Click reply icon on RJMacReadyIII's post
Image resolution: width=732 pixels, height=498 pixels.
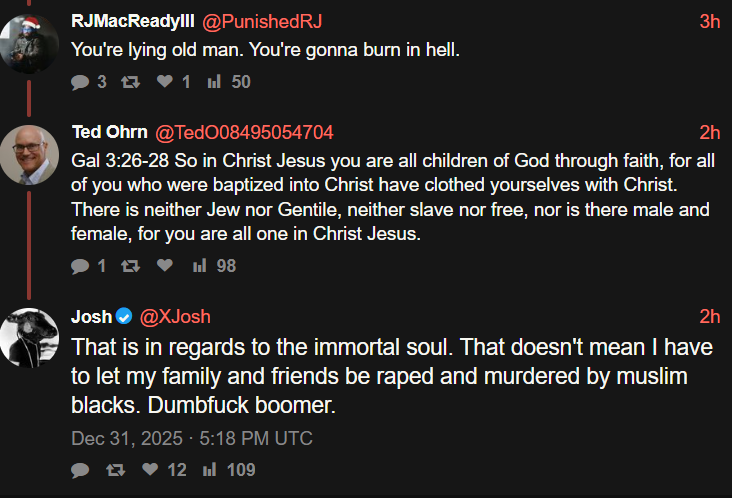80,82
